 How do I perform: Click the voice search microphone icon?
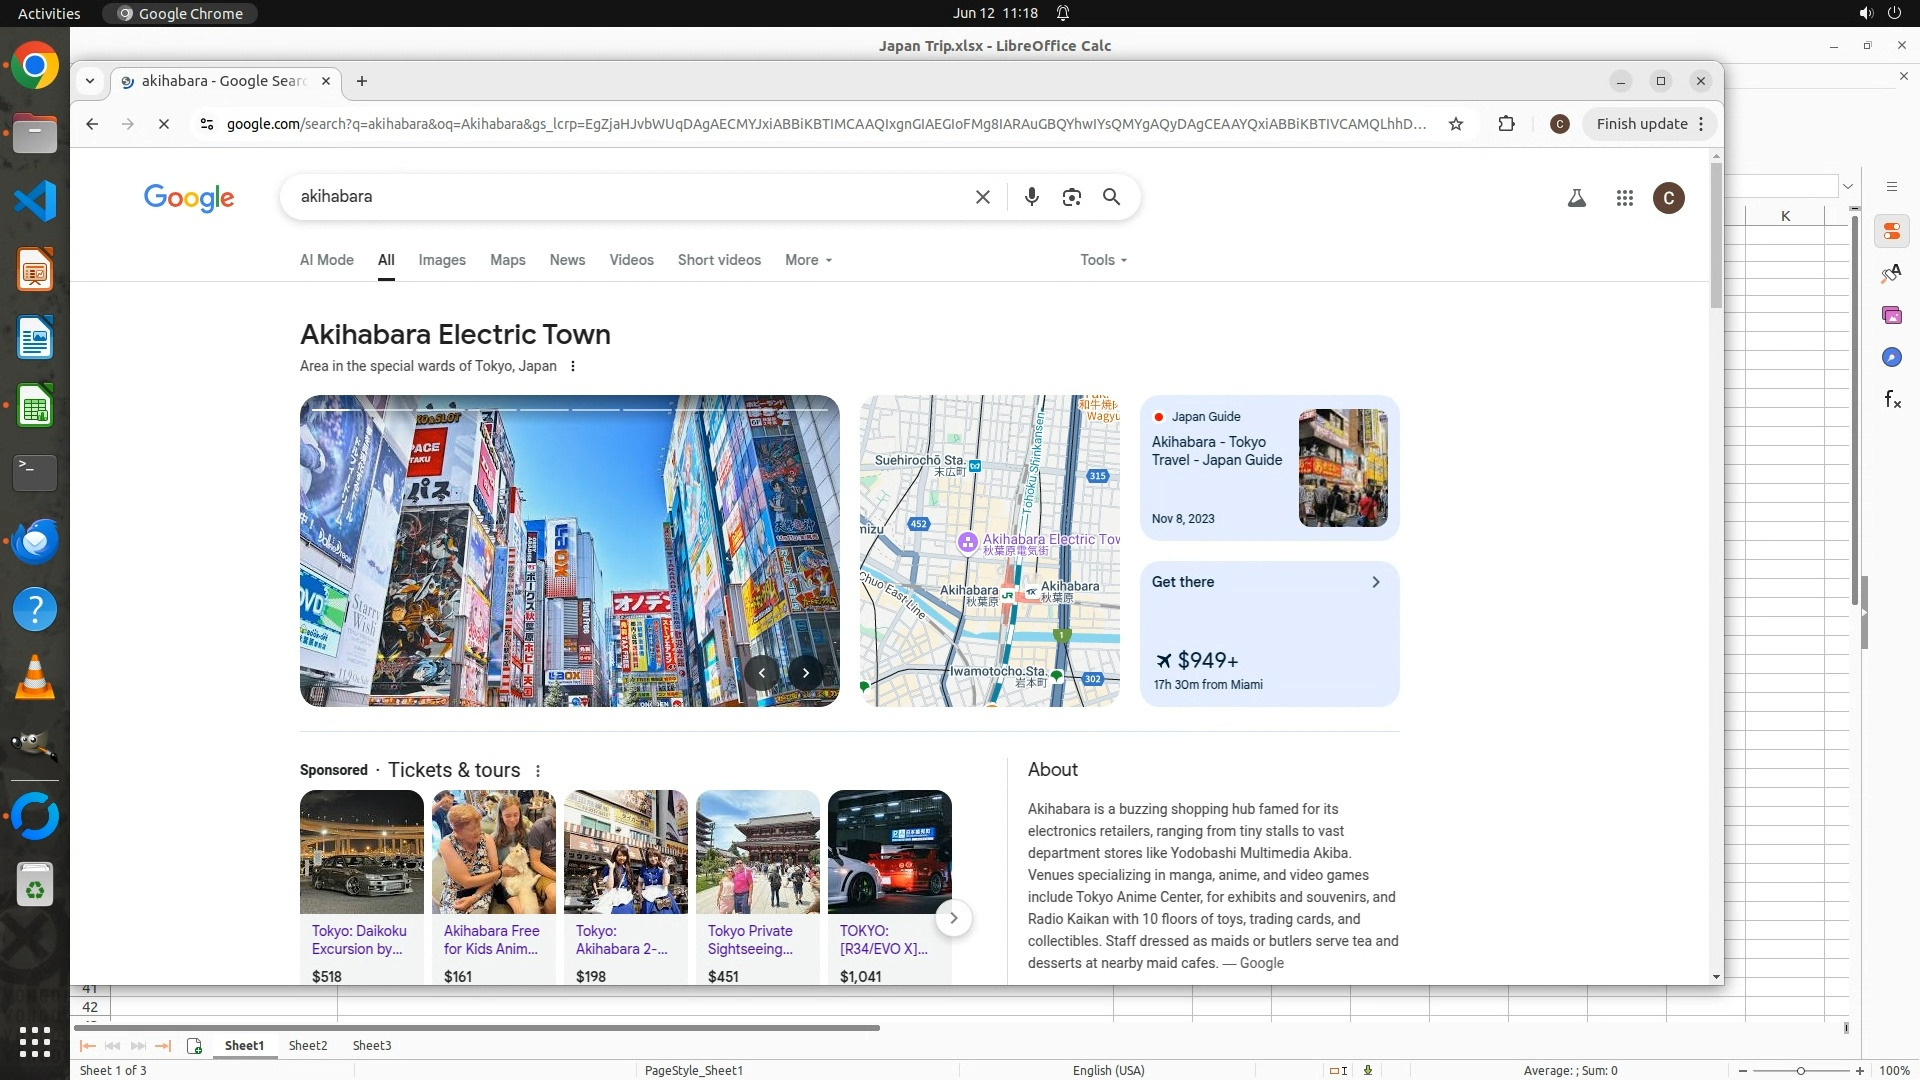pyautogui.click(x=1031, y=197)
